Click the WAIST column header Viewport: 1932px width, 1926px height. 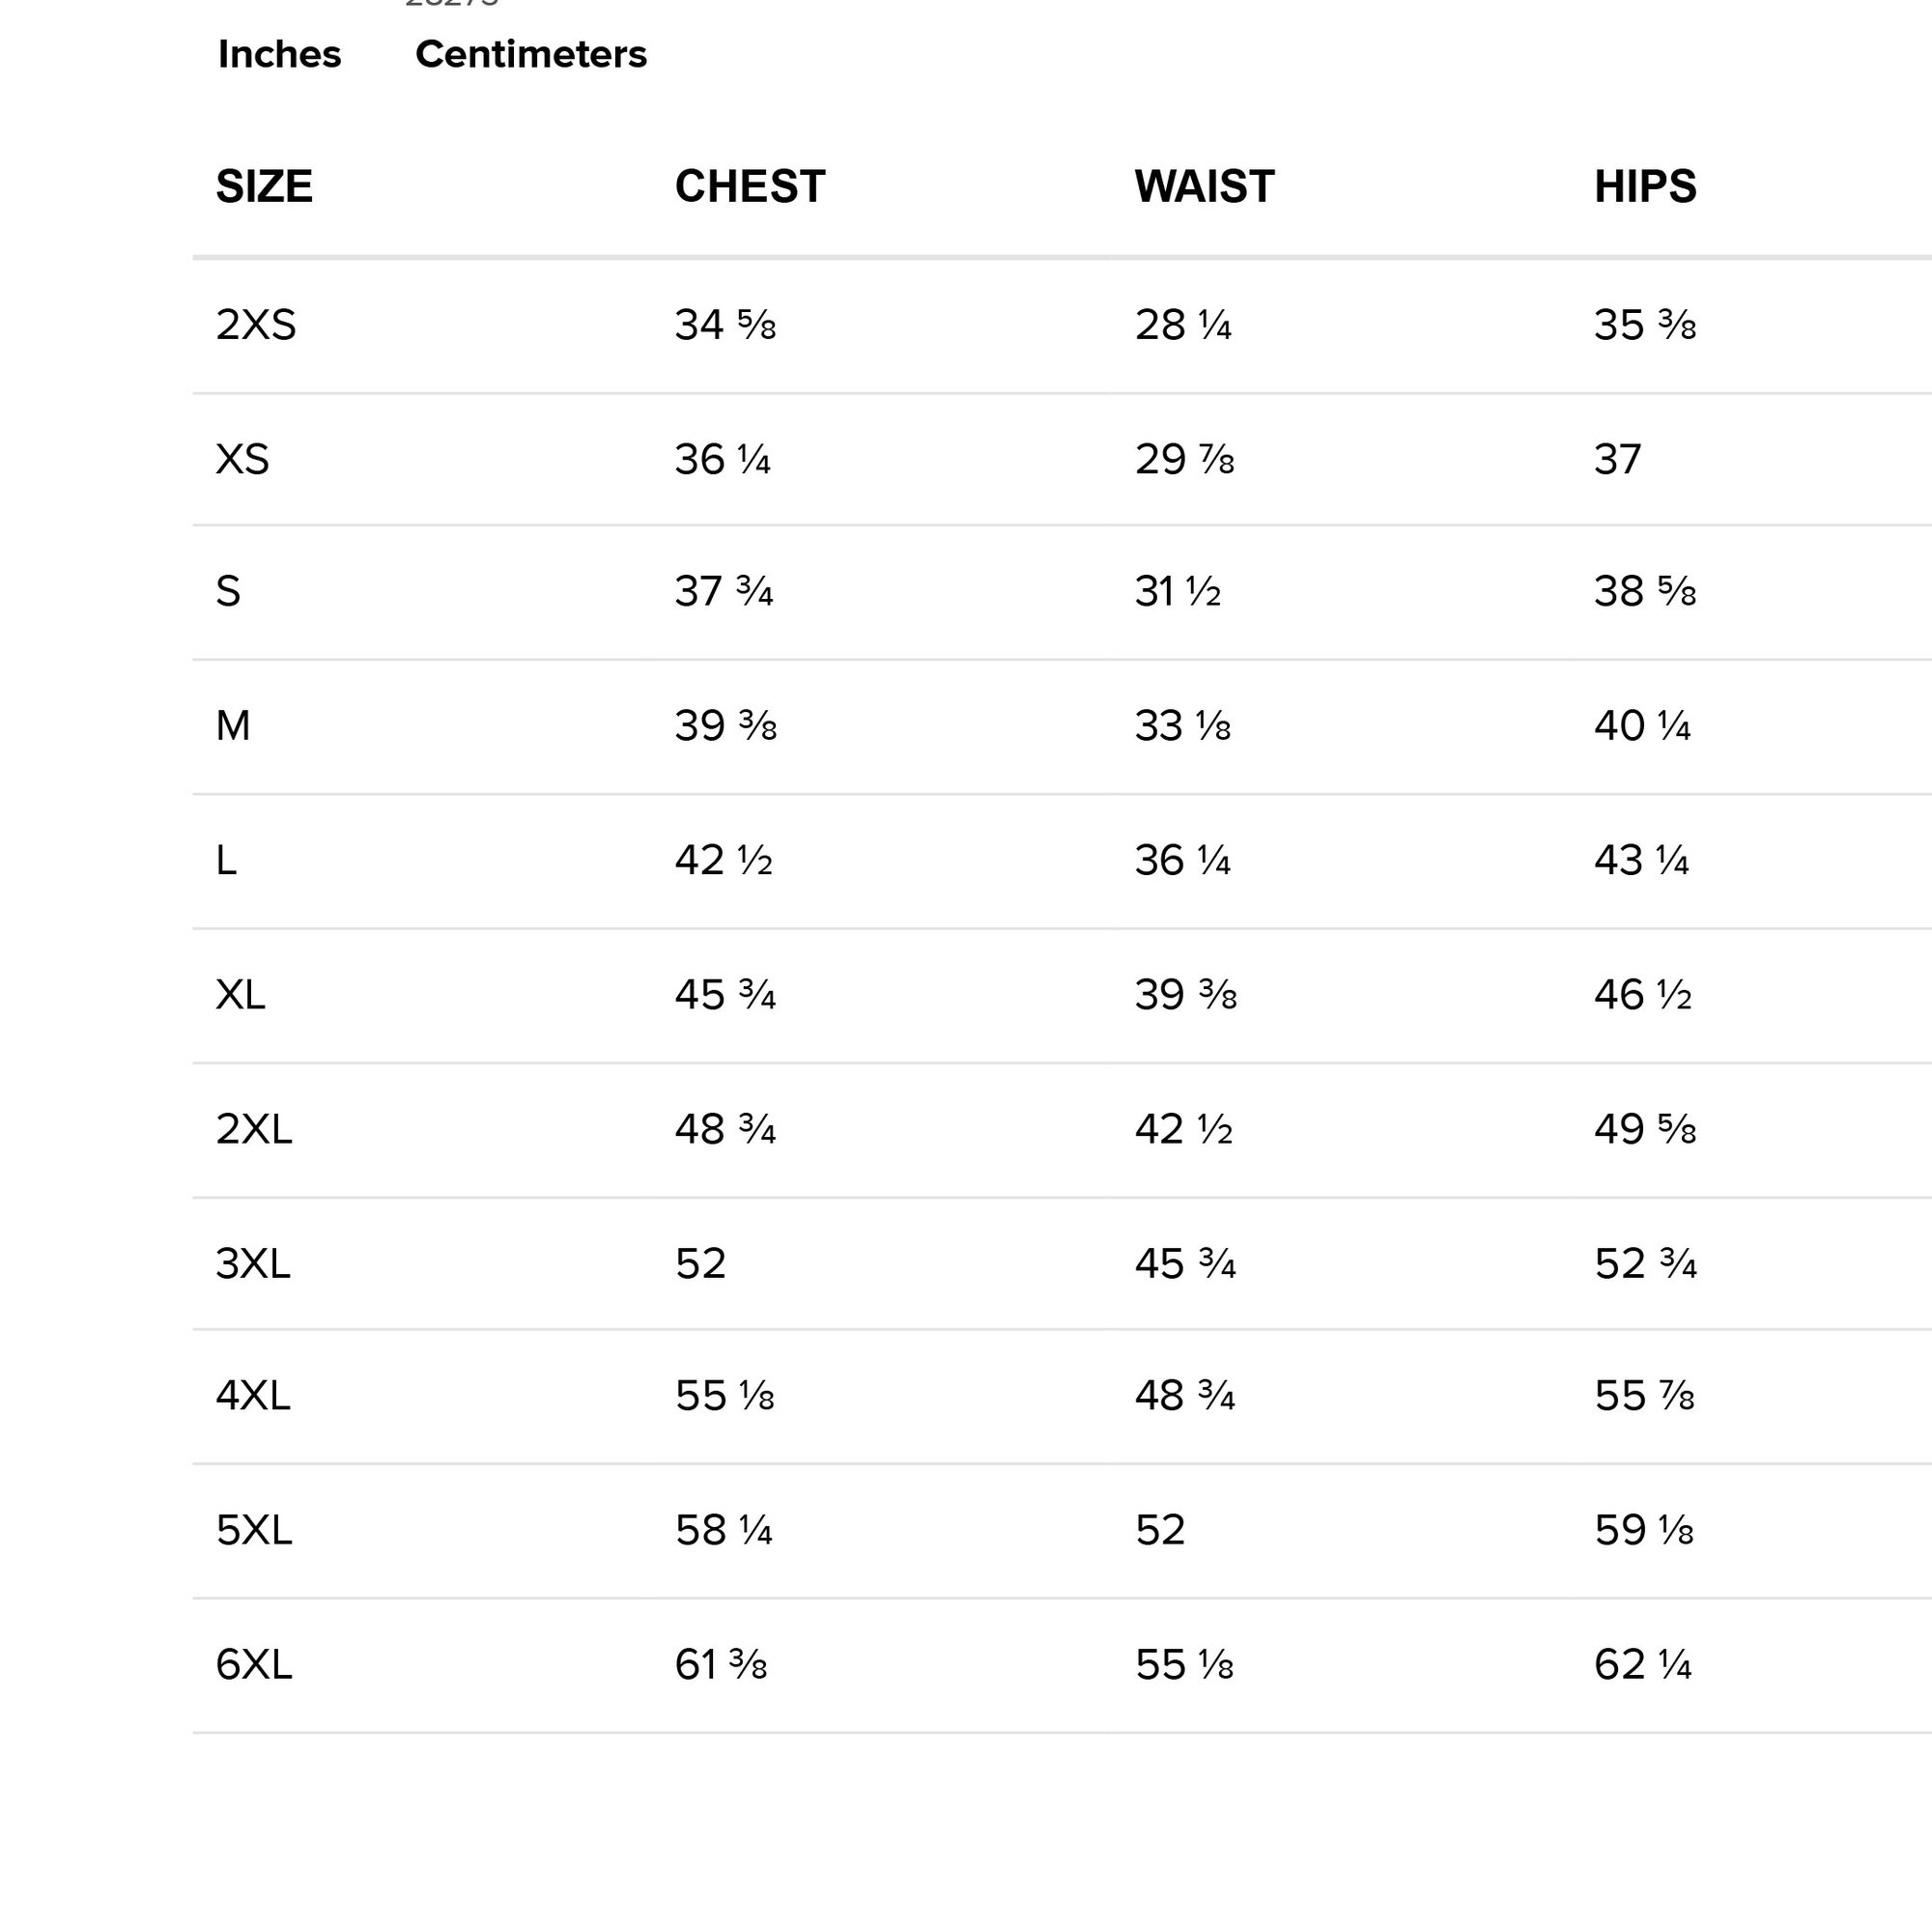pyautogui.click(x=1203, y=187)
